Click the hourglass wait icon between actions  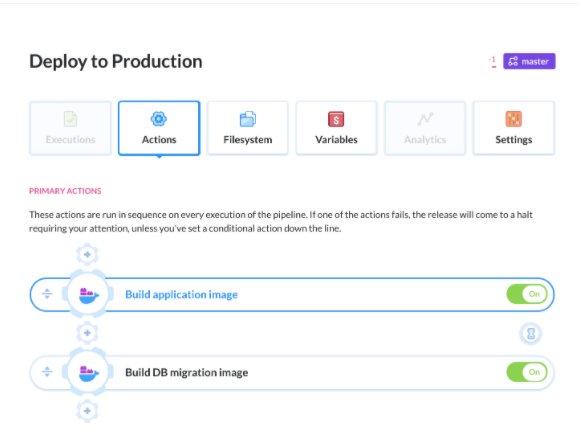531,333
